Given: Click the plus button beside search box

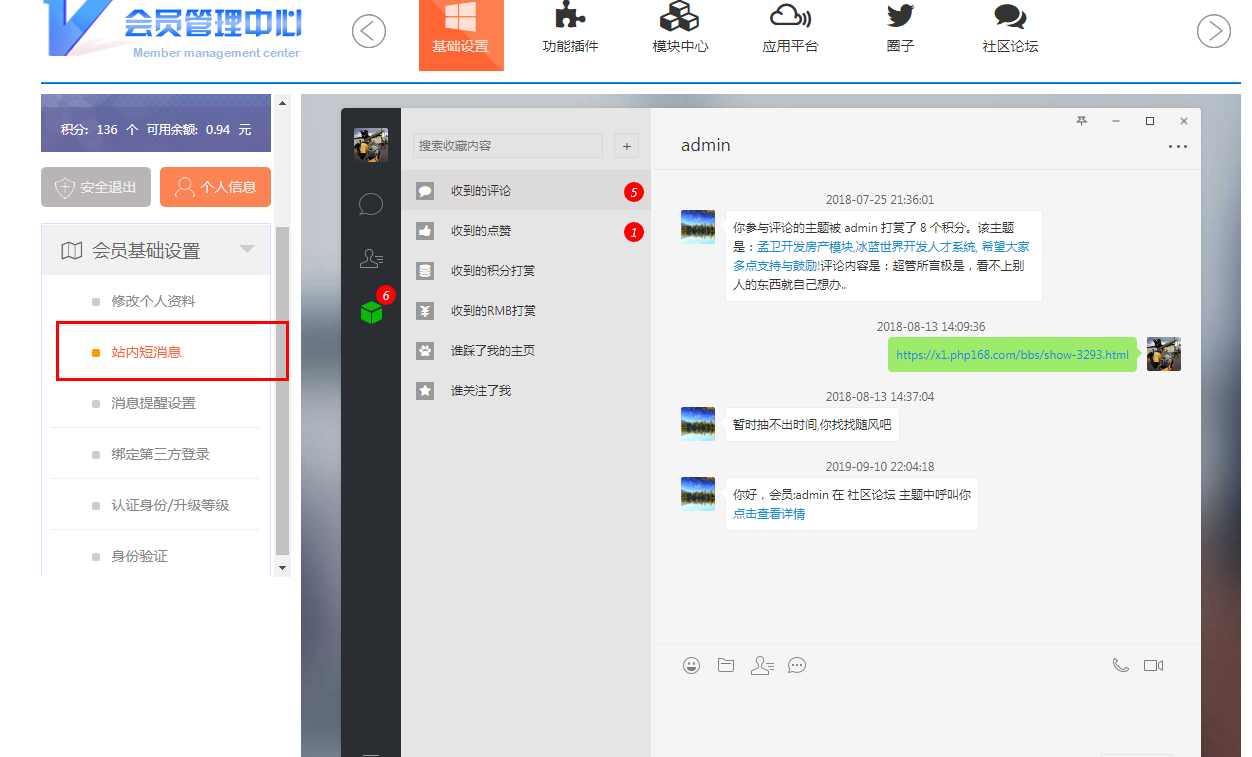Looking at the screenshot, I should pyautogui.click(x=626, y=146).
